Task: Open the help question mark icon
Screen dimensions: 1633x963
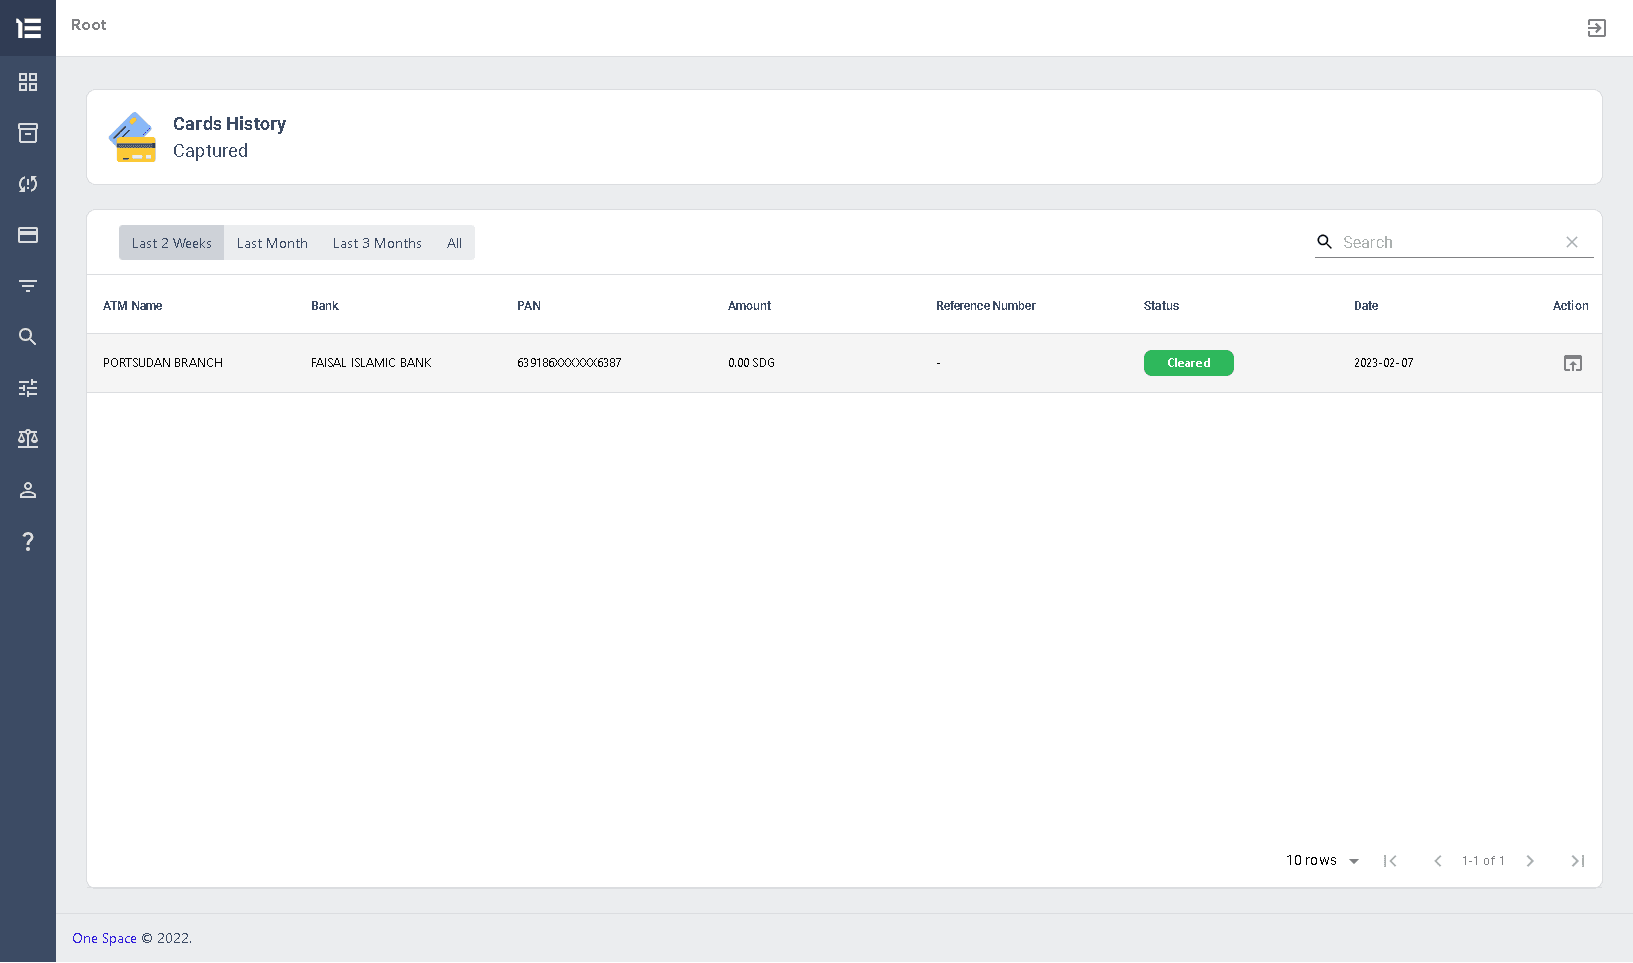Action: 28,541
